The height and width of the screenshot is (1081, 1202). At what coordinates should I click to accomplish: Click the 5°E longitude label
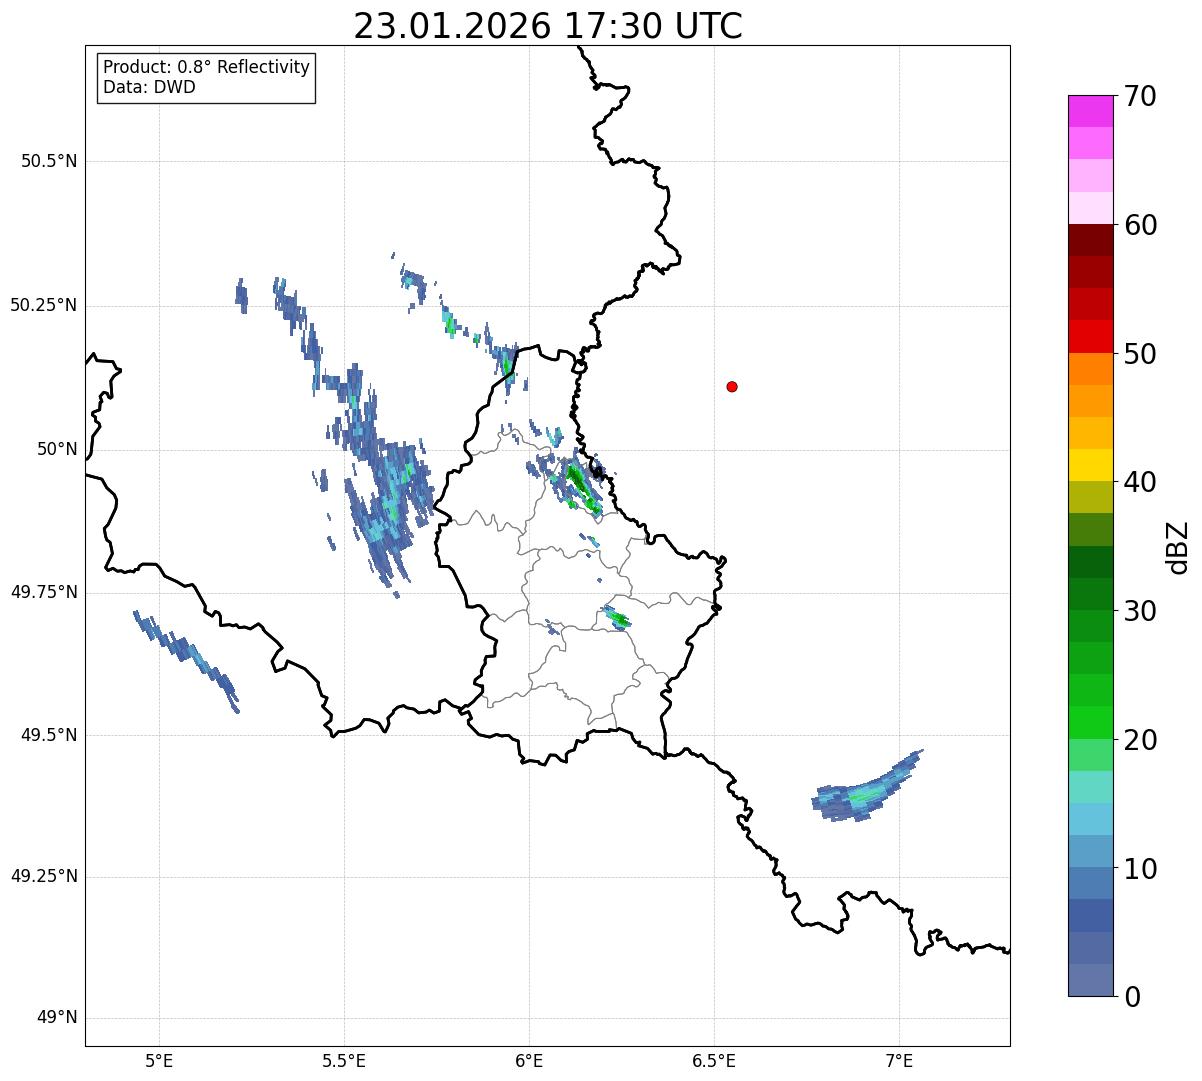click(159, 1062)
